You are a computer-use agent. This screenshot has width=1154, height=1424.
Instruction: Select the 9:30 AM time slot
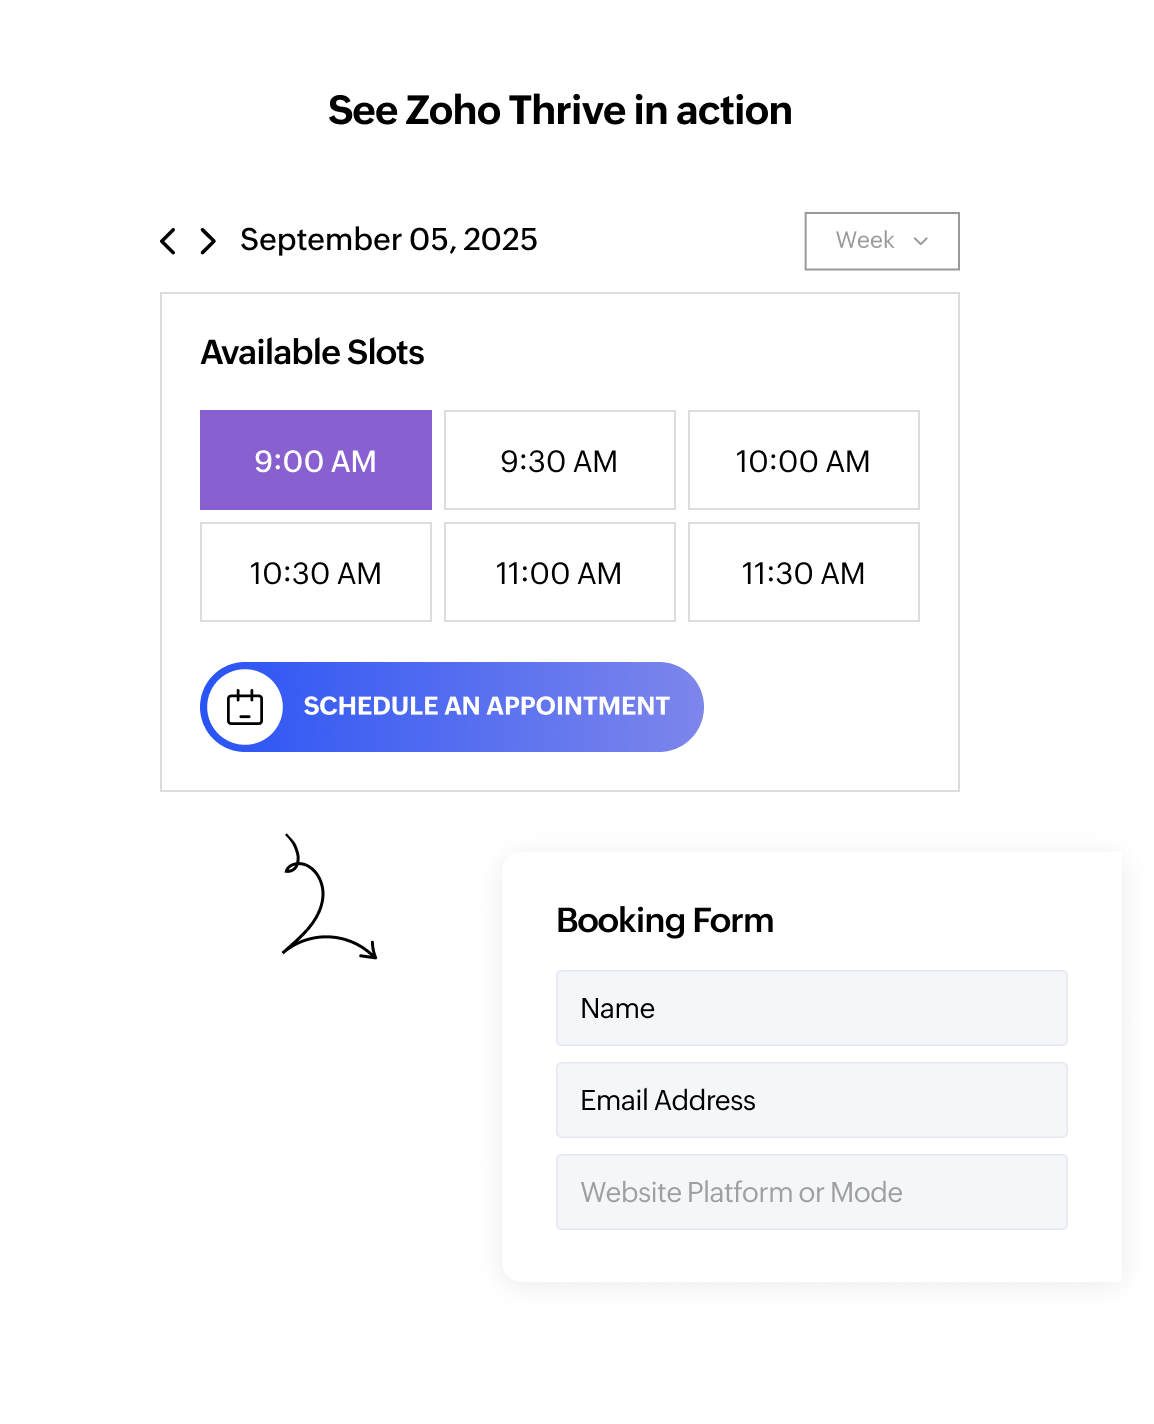(559, 460)
